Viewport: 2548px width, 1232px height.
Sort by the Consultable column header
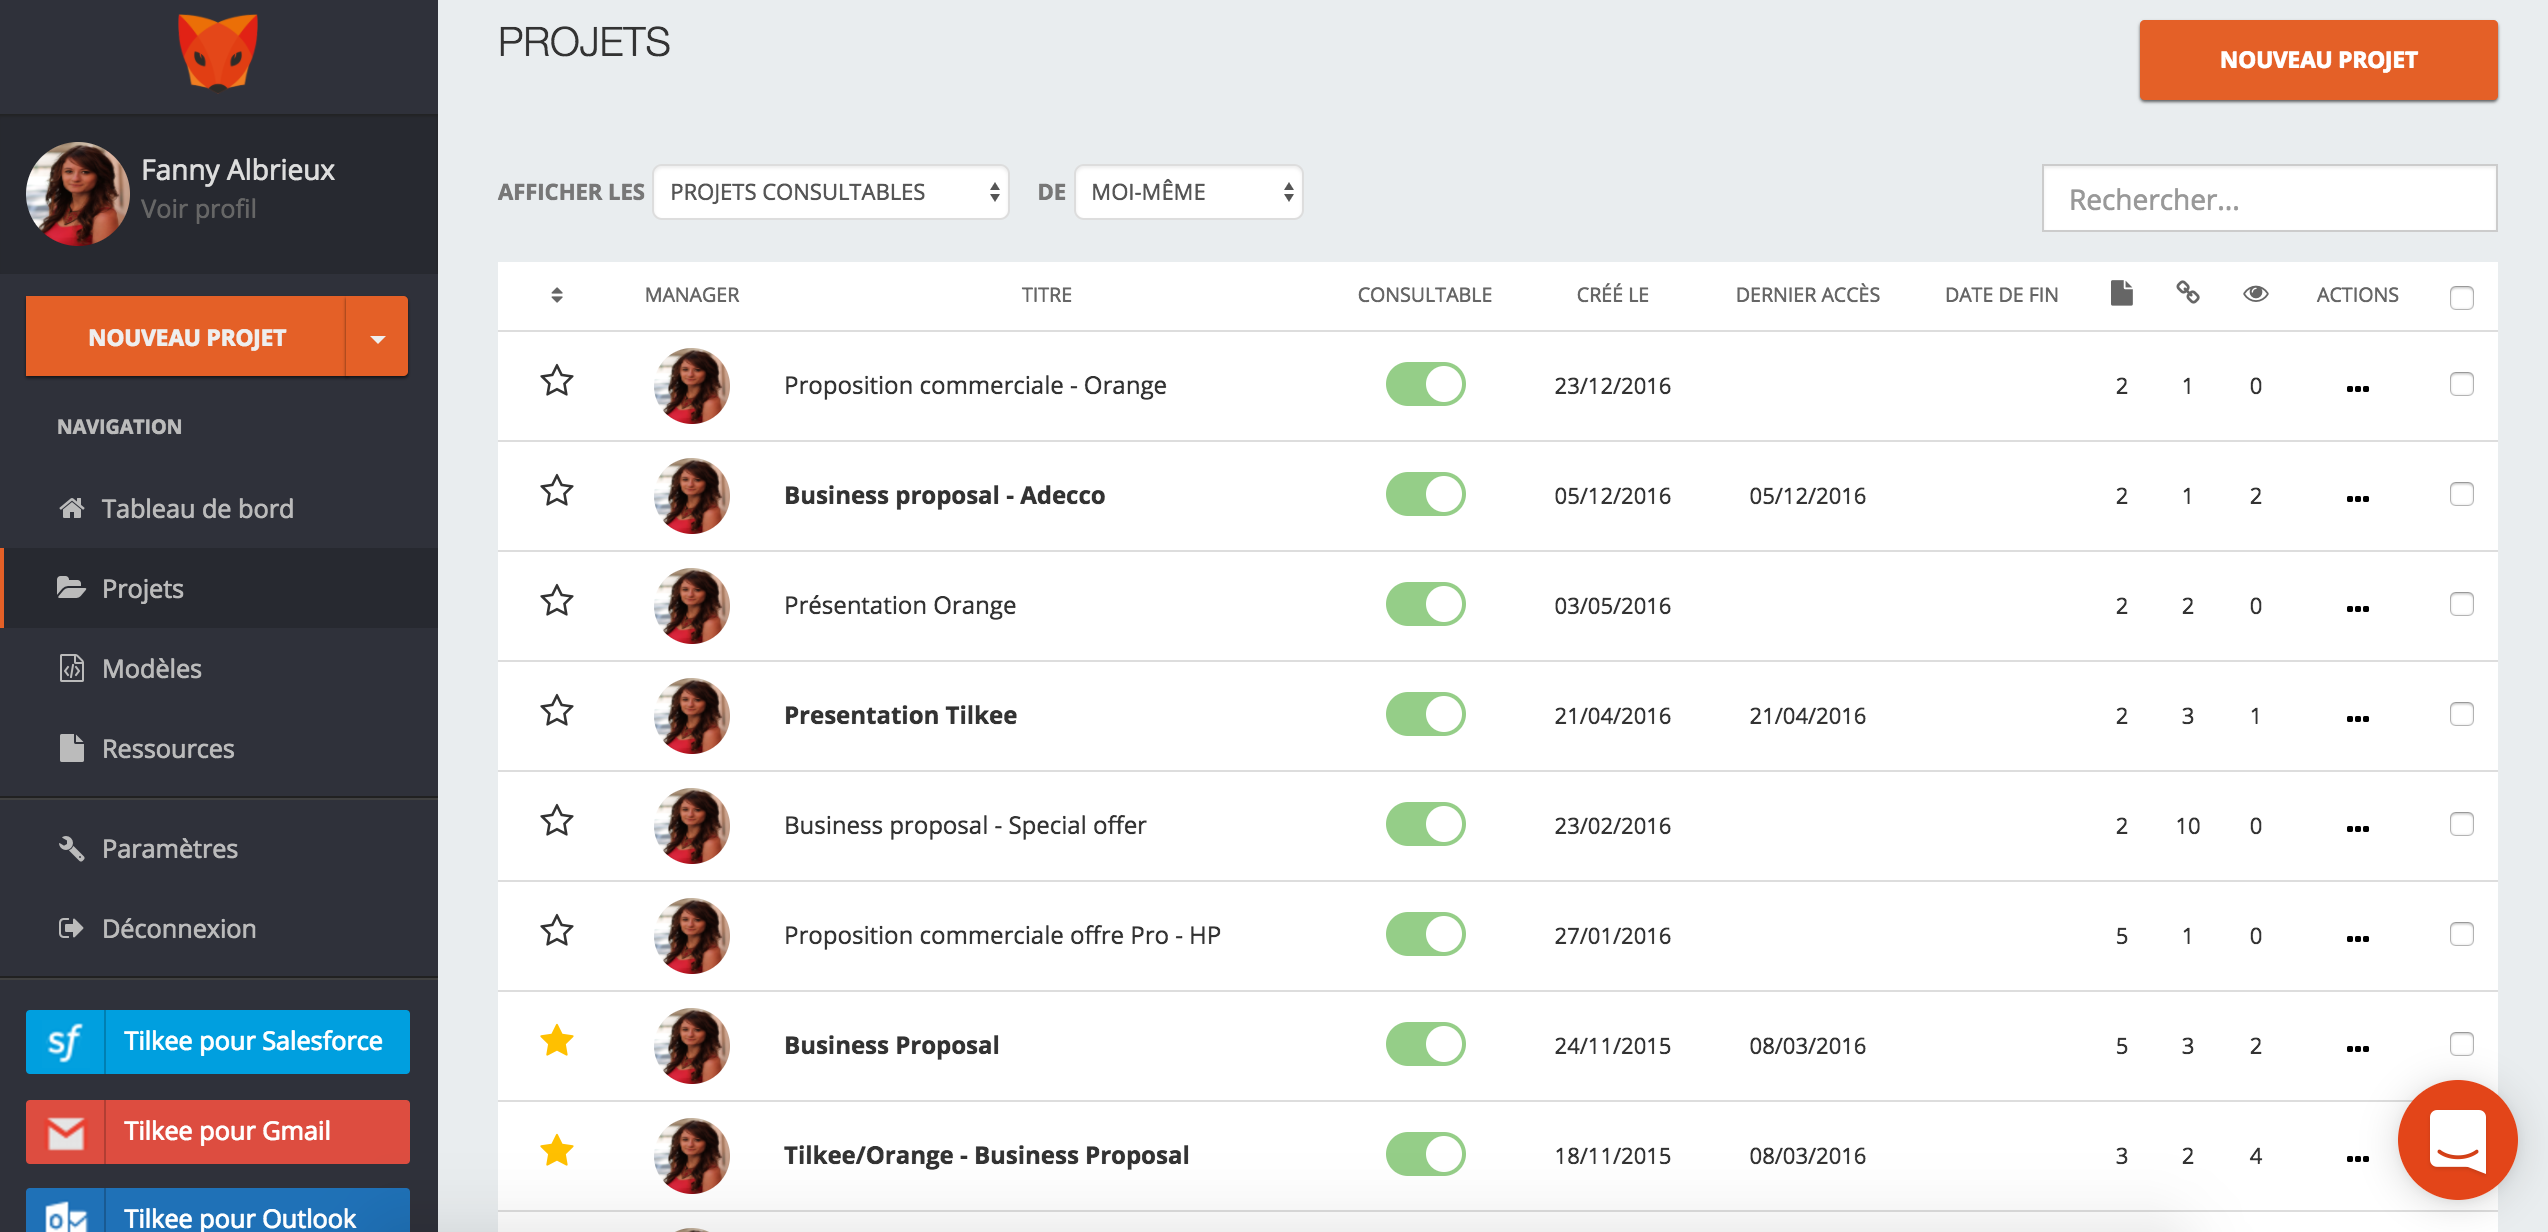point(1424,295)
